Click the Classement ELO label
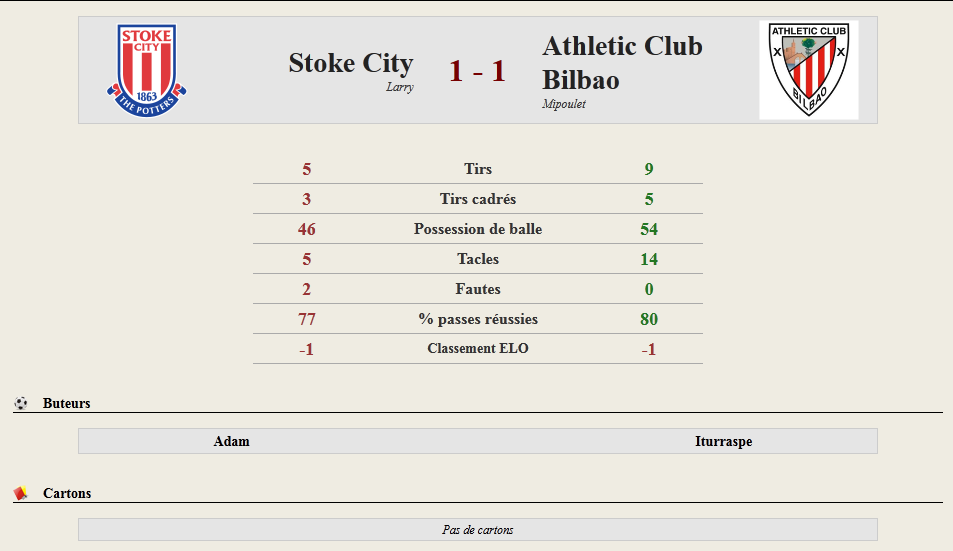The height and width of the screenshot is (551, 953). (478, 348)
